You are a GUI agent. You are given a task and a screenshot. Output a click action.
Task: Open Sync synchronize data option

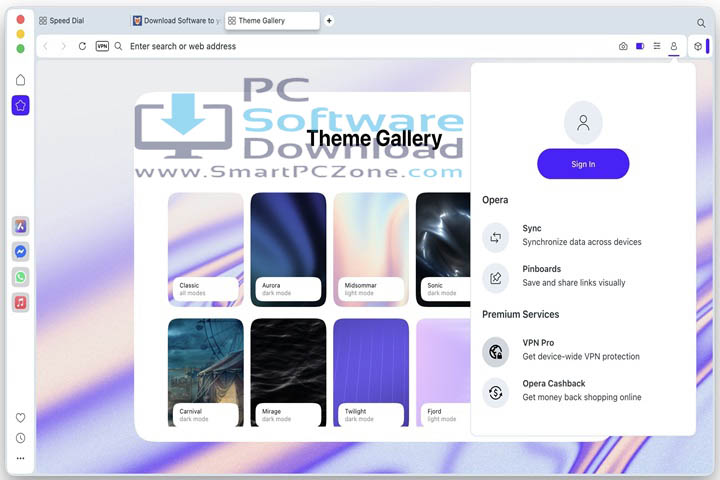[583, 235]
